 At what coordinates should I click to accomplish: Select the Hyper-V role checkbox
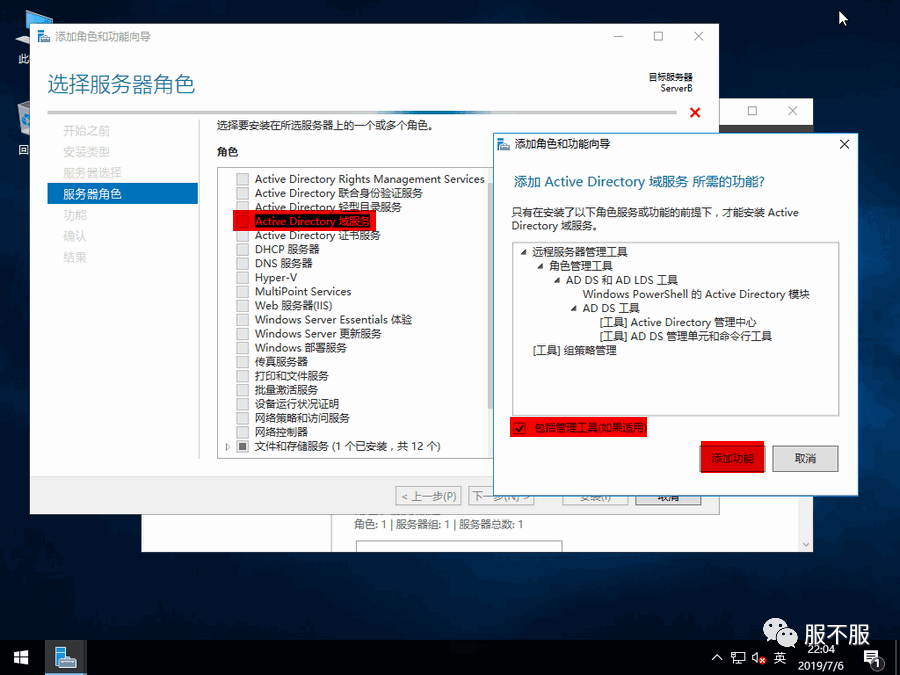(243, 277)
